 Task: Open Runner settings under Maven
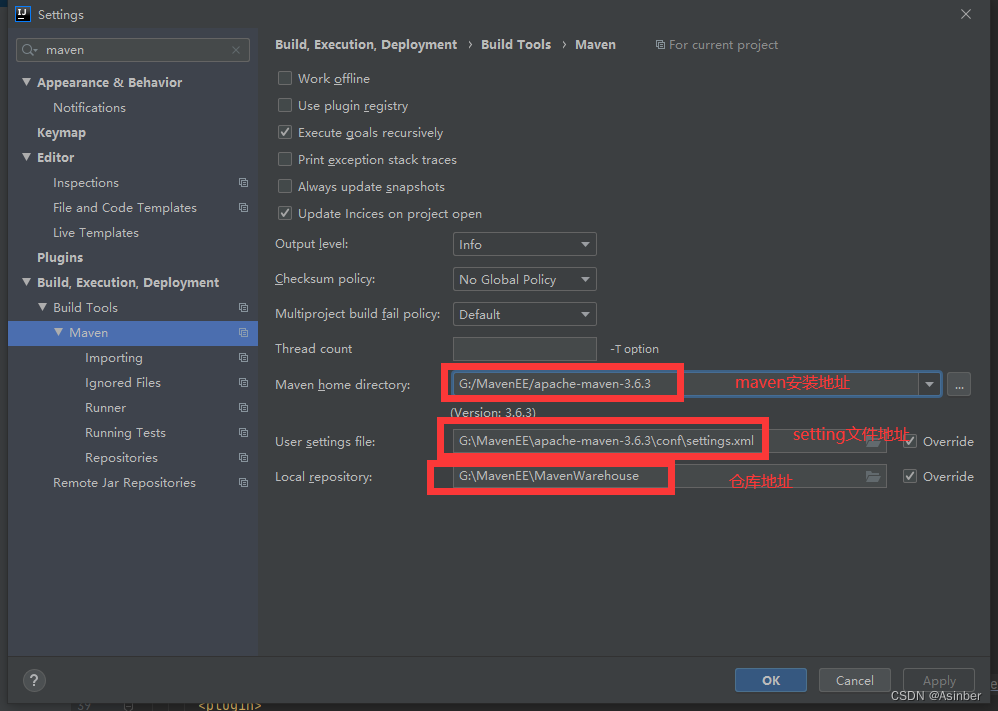[x=106, y=407]
